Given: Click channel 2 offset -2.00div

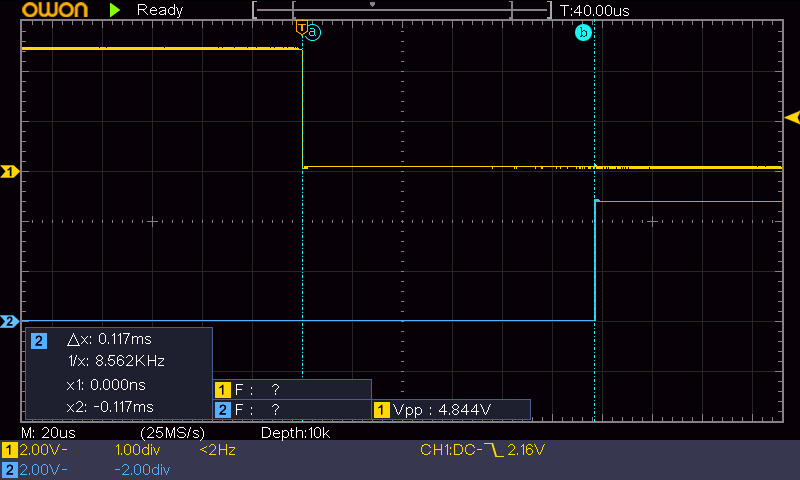Looking at the screenshot, I should (x=142, y=469).
